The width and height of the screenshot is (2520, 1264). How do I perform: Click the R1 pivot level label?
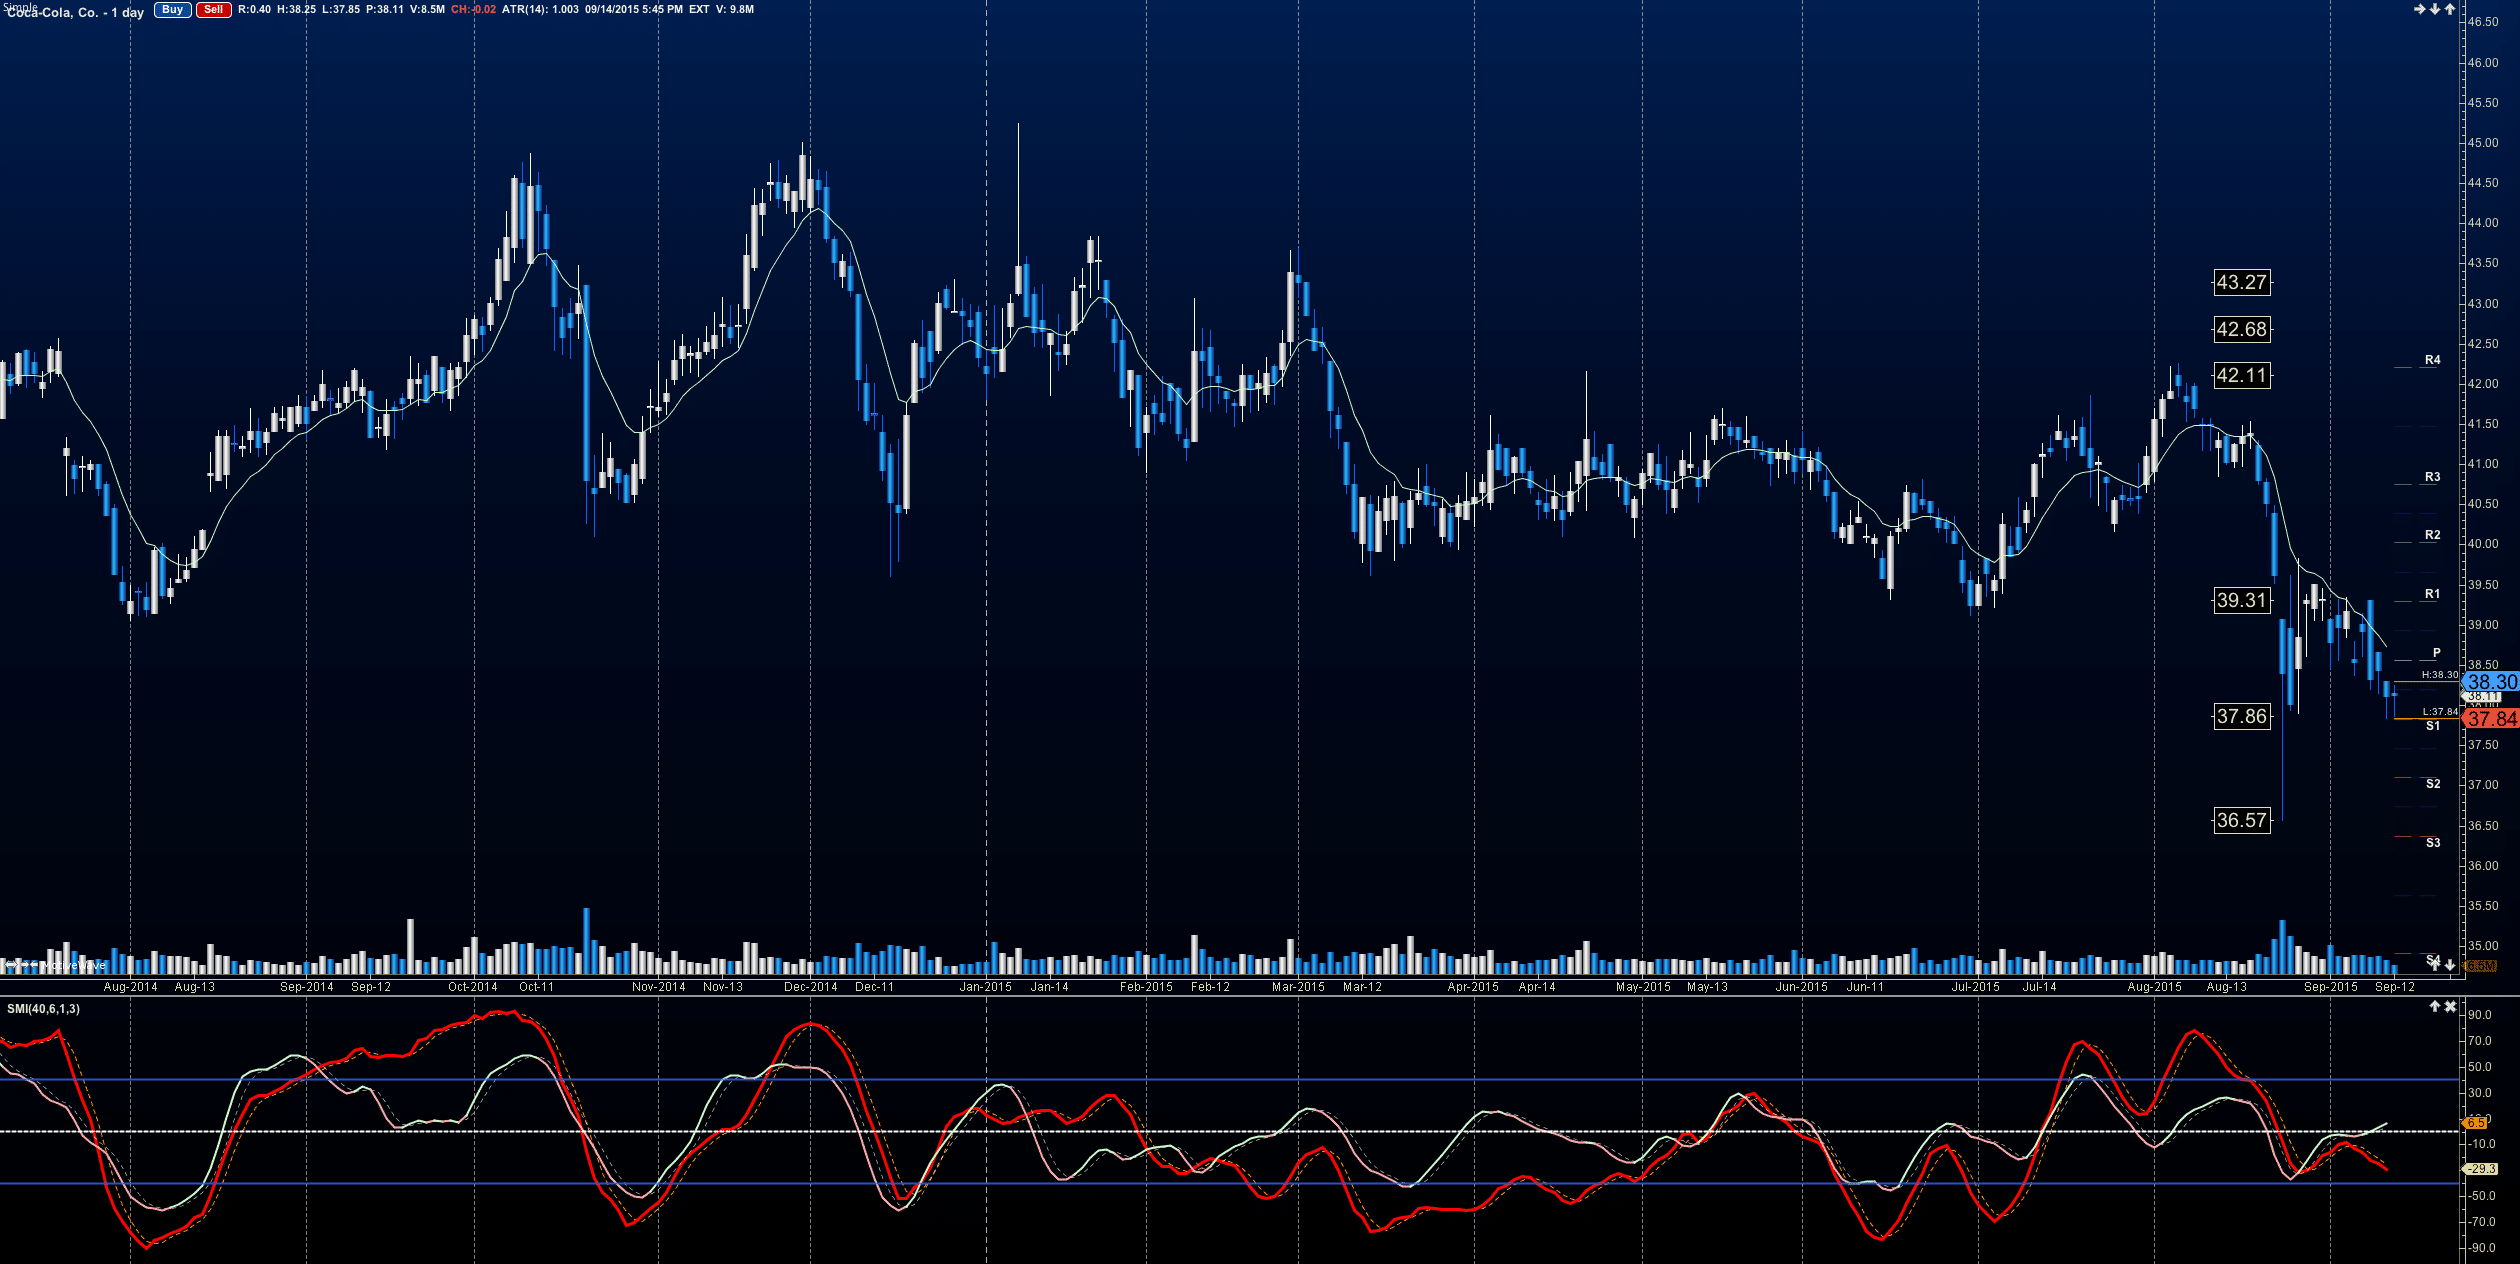pos(2433,594)
